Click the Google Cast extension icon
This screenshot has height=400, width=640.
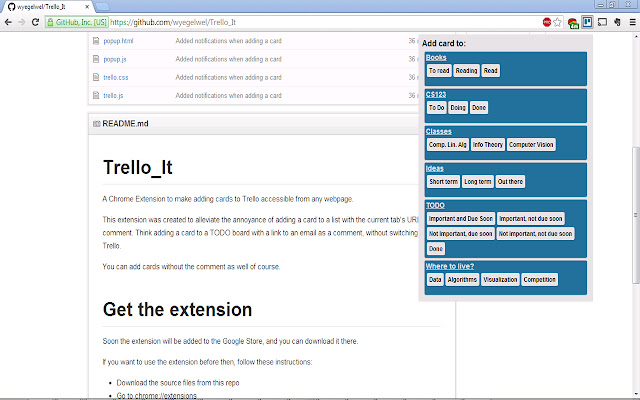(603, 21)
